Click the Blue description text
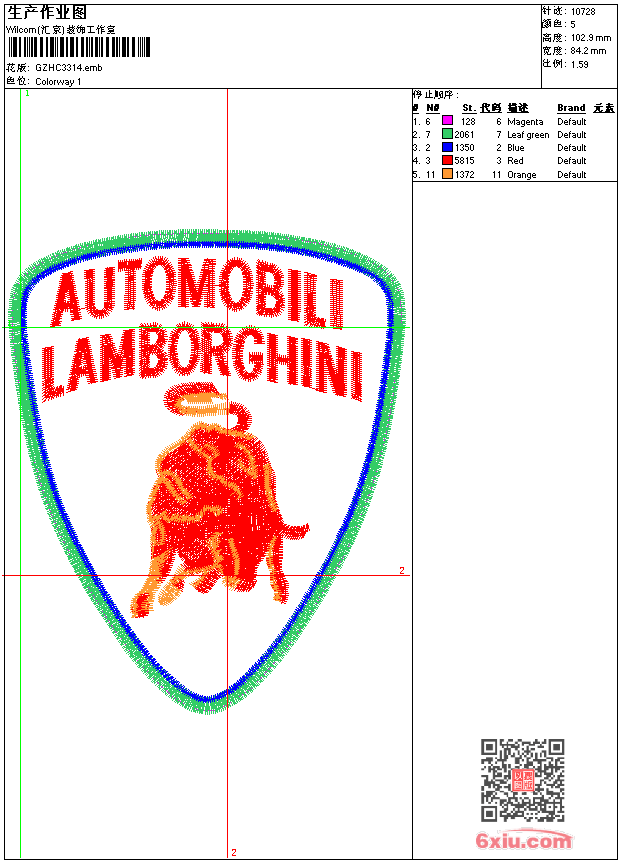Screen dimensions: 620x860 (516, 148)
